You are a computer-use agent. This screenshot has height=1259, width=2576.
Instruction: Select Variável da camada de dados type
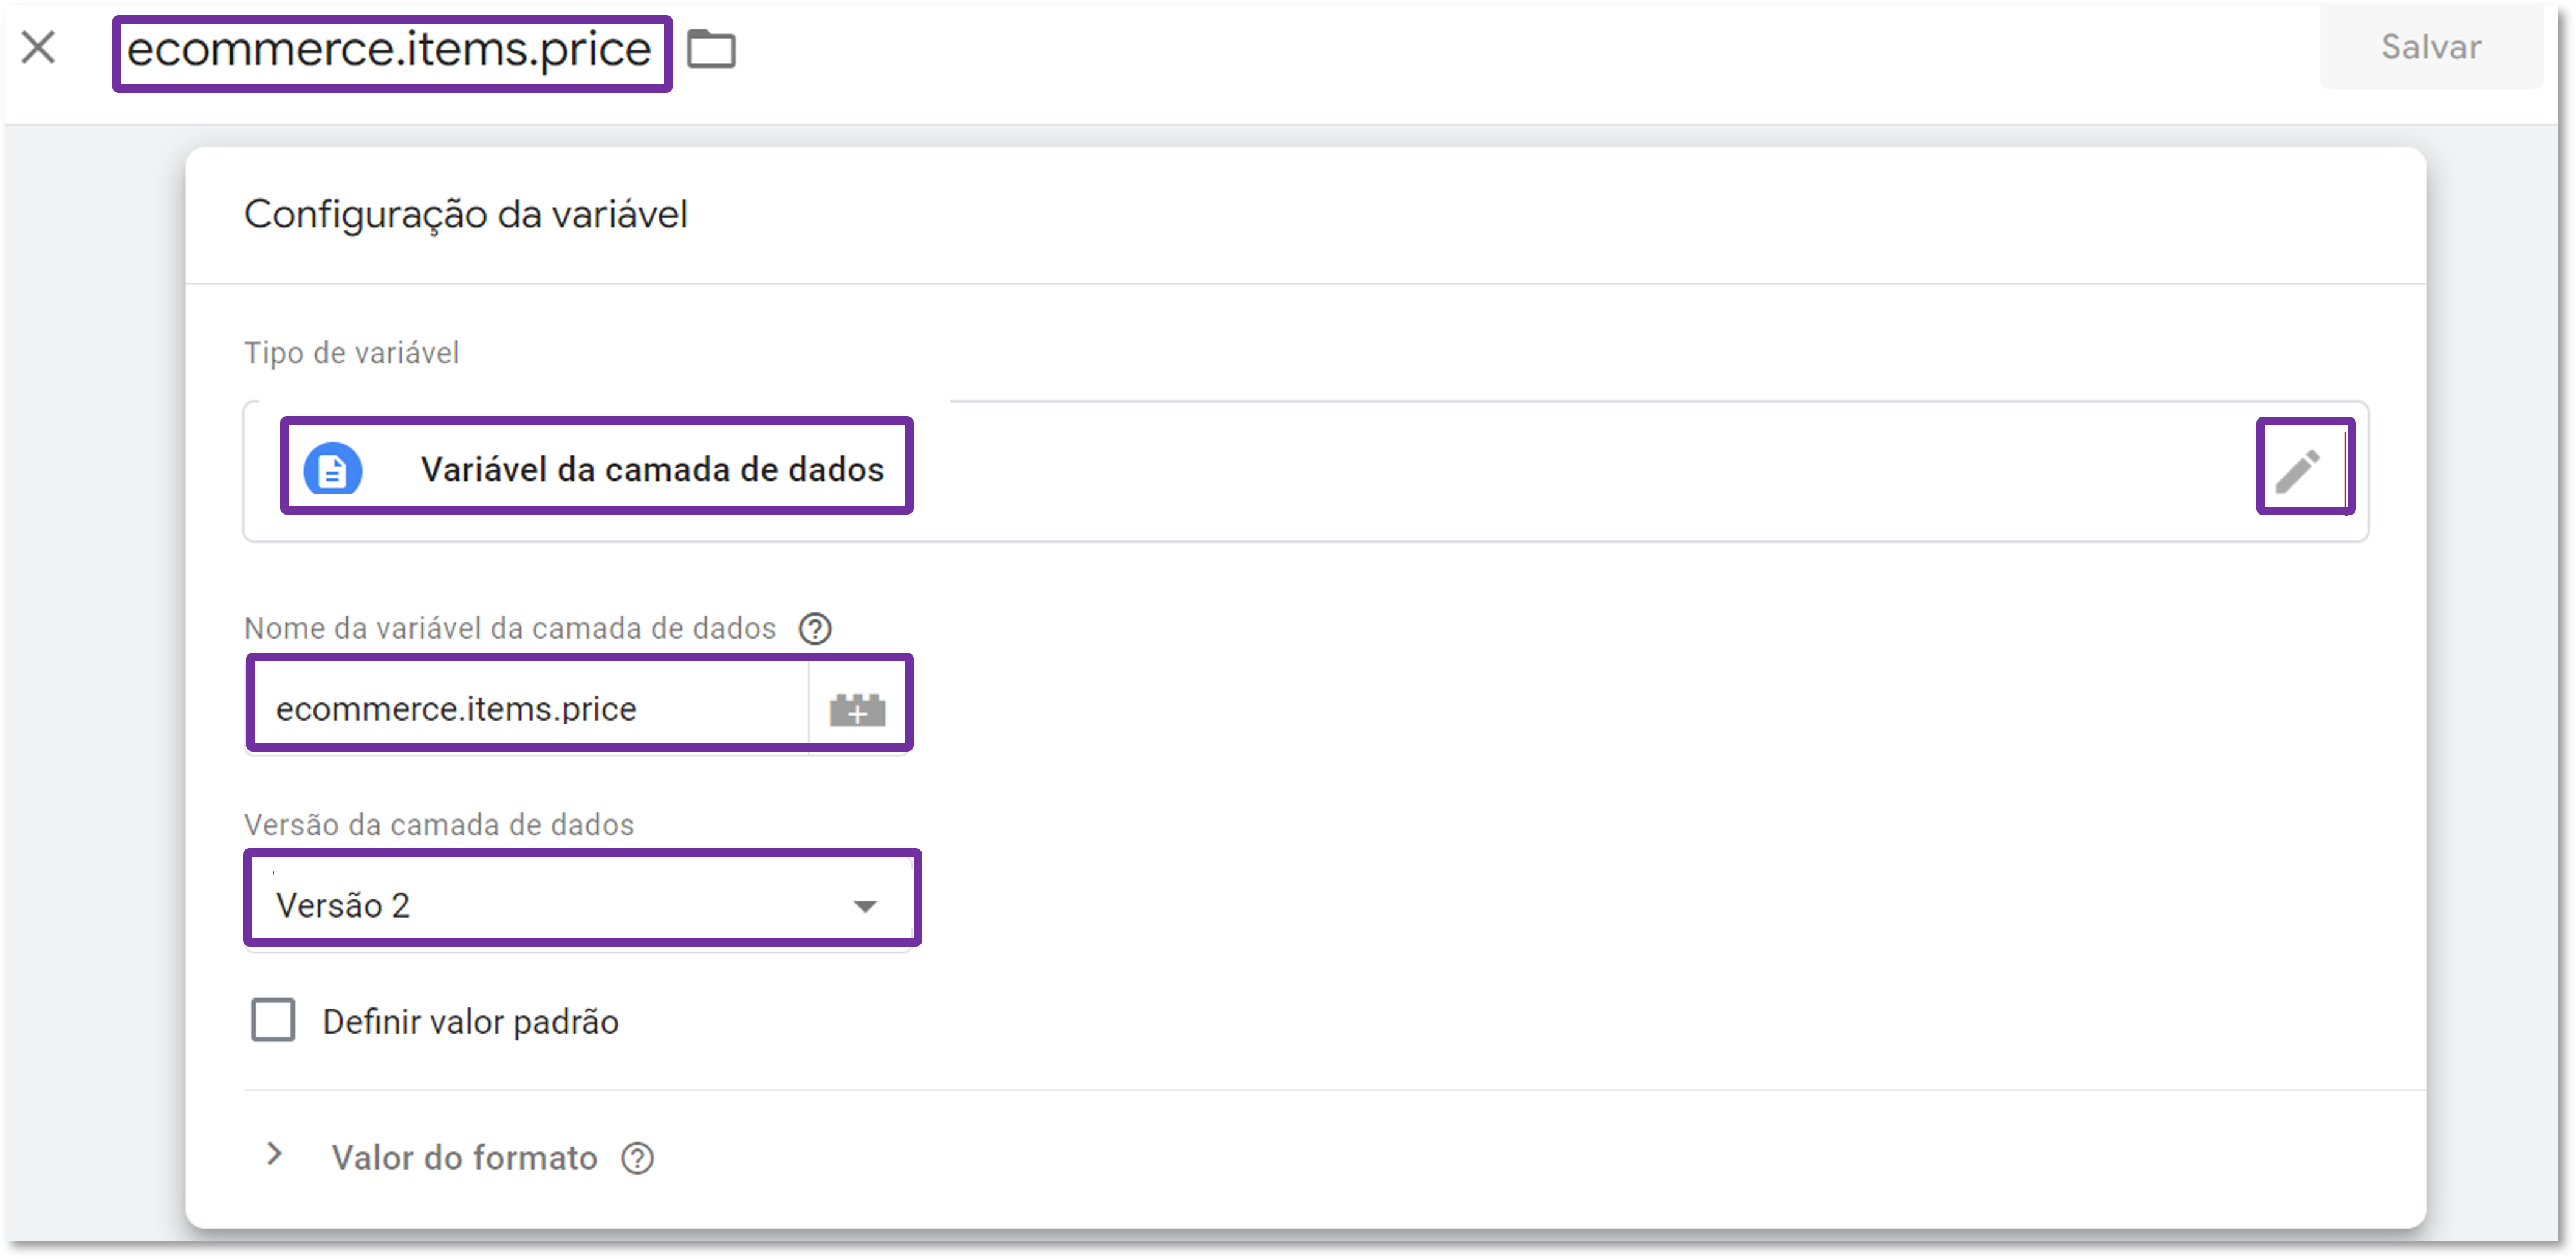[652, 469]
